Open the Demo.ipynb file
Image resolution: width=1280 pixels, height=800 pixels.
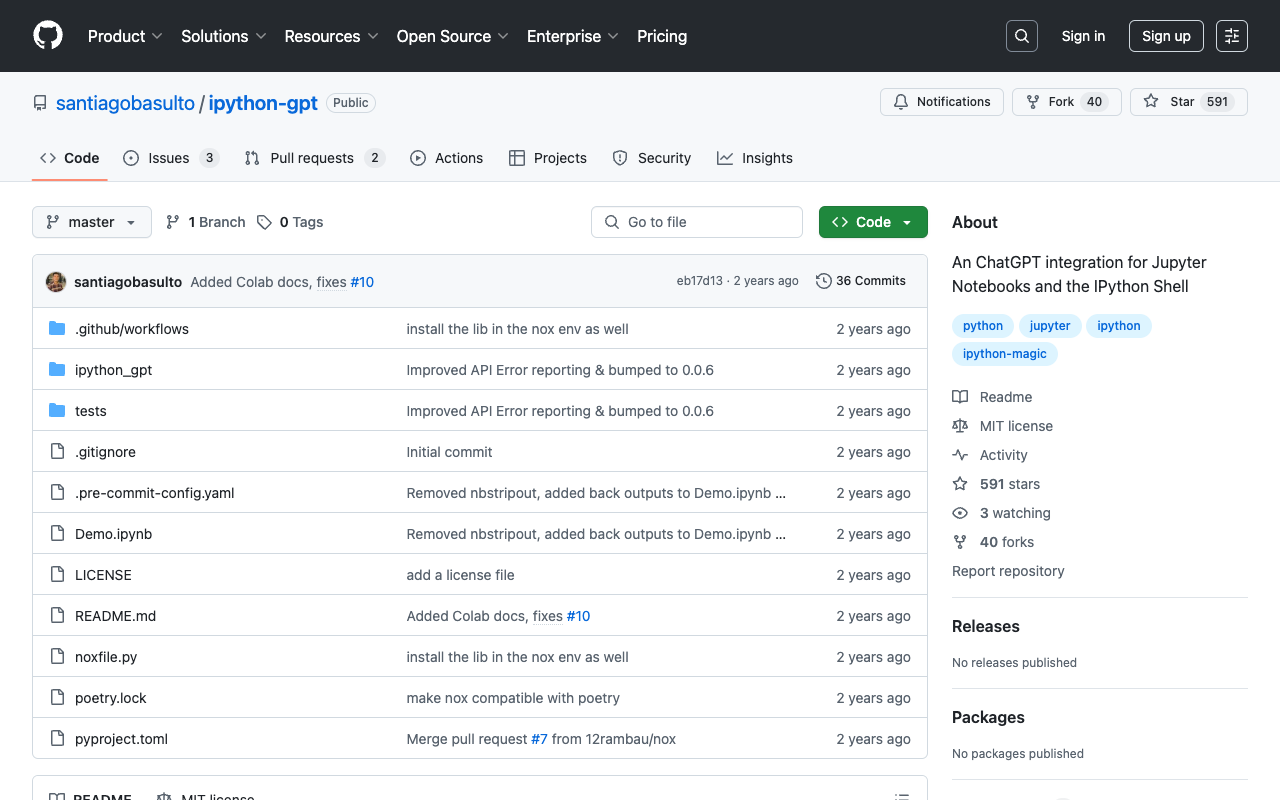coord(113,534)
